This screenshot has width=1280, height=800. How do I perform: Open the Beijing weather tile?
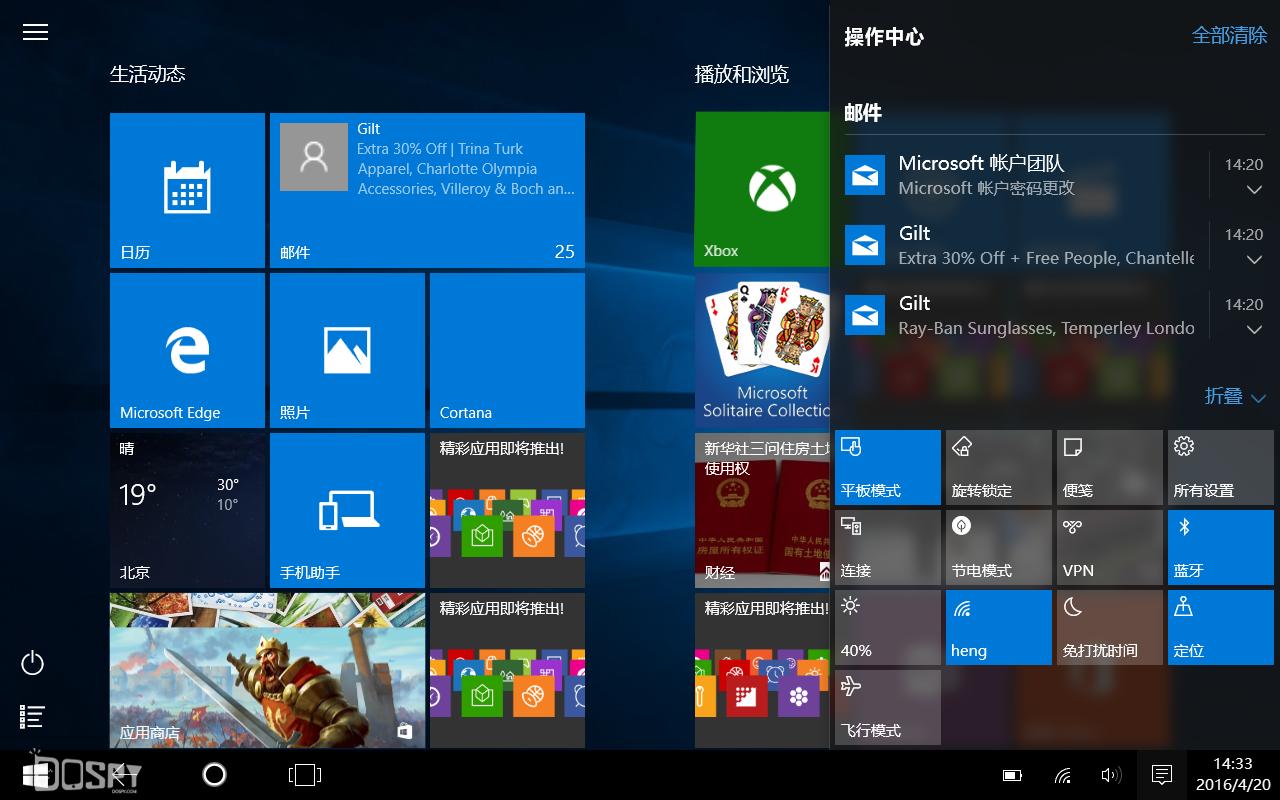(x=187, y=510)
